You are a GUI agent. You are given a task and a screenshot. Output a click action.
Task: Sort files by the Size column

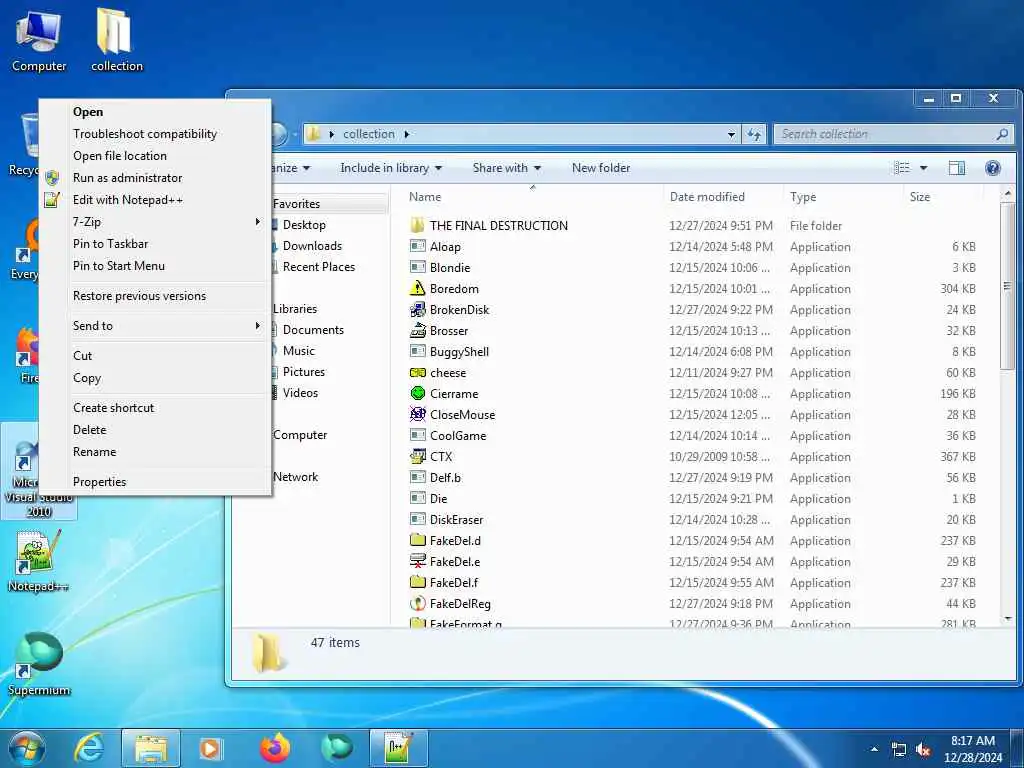point(944,197)
